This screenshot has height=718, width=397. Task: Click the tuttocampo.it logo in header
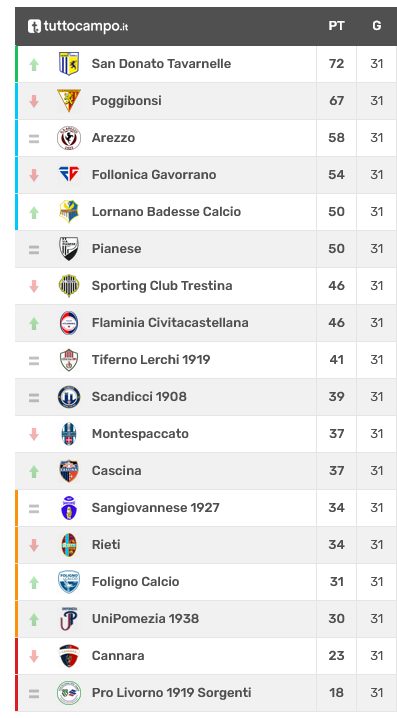tap(78, 26)
